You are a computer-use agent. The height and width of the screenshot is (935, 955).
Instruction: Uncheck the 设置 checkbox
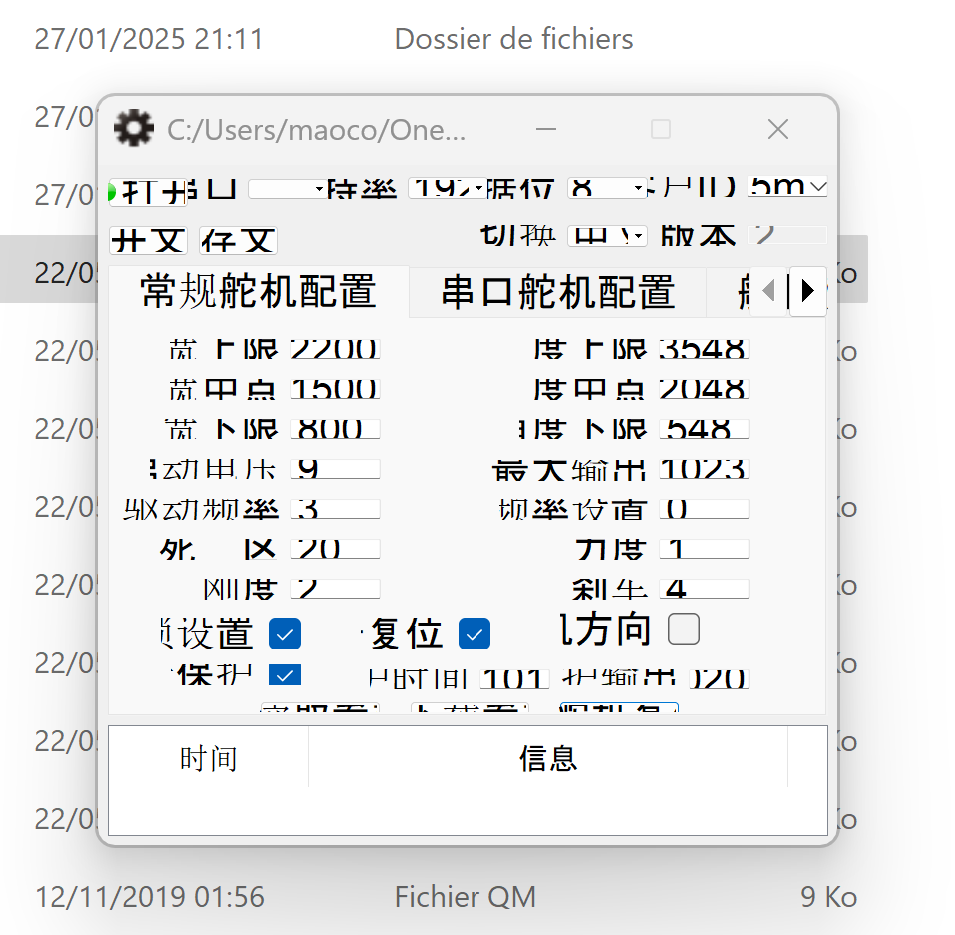click(x=285, y=633)
